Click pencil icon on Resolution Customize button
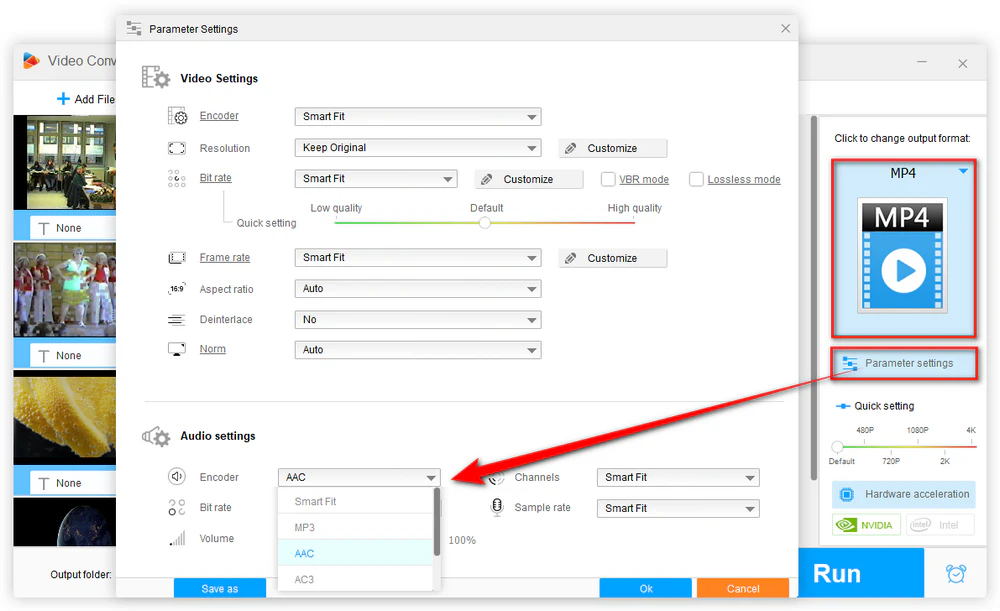The width and height of the screenshot is (1000, 611). [571, 148]
